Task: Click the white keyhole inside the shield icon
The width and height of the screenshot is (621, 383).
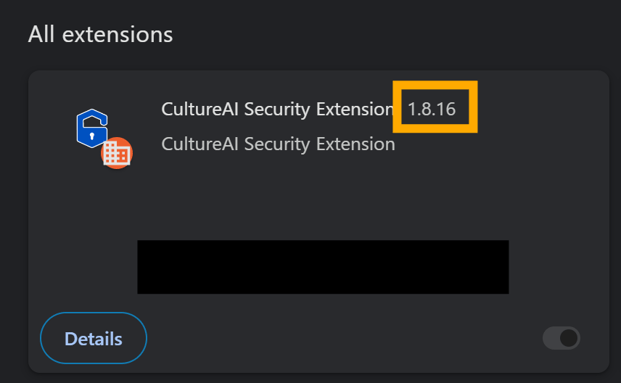Action: [92, 137]
